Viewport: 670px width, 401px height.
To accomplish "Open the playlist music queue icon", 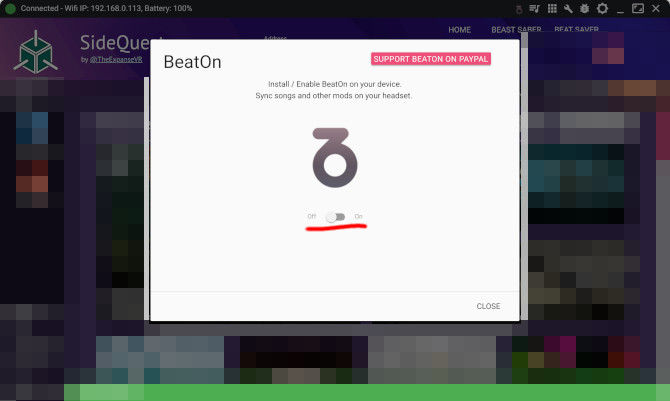I will (x=534, y=9).
